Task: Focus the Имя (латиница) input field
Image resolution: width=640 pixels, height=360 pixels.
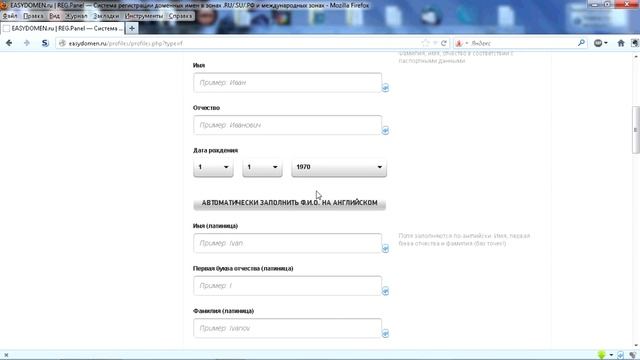Action: point(287,243)
